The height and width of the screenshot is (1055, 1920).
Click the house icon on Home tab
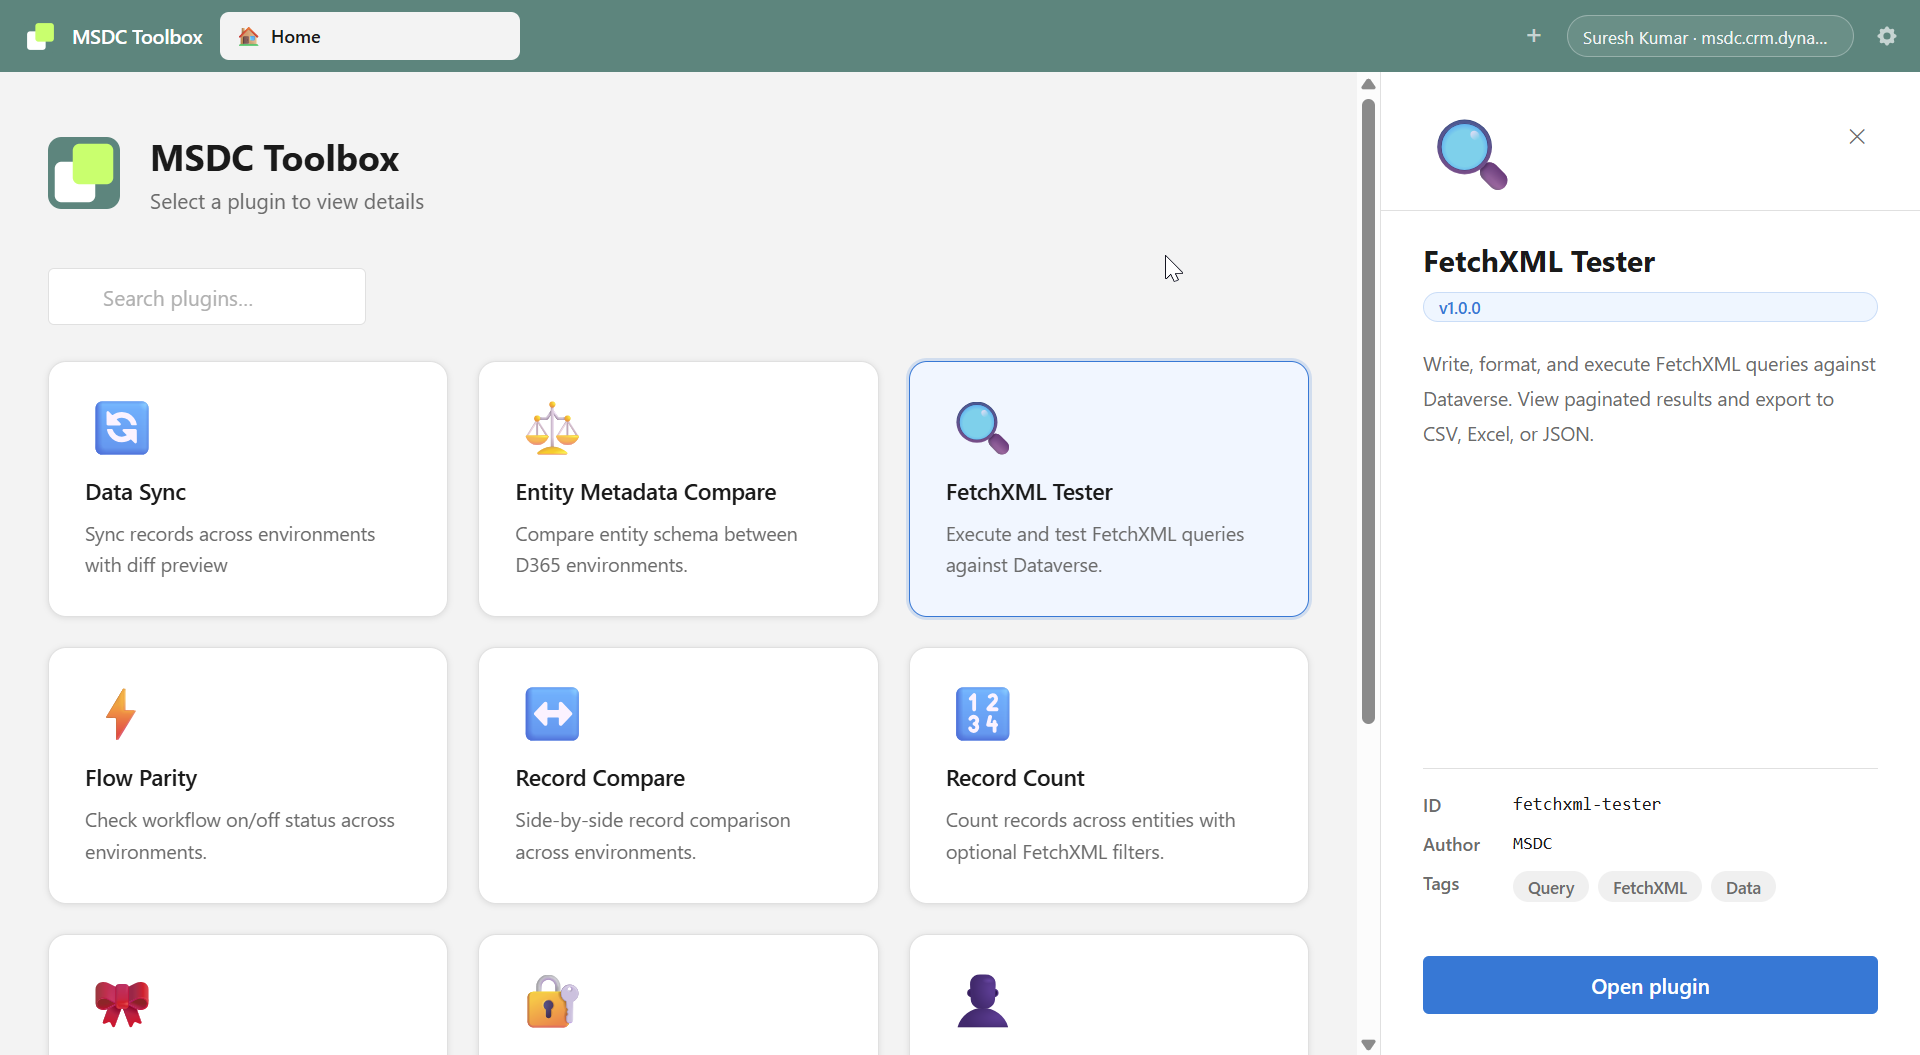(249, 36)
